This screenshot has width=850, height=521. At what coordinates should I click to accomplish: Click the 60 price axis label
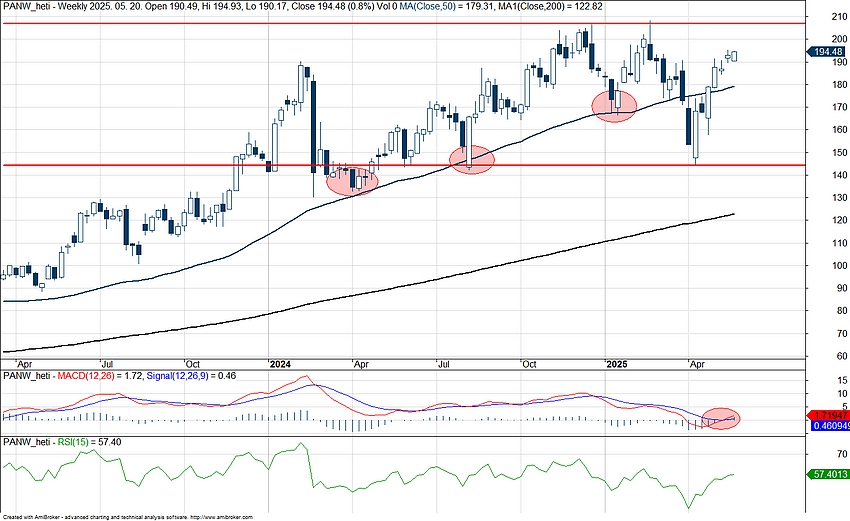point(841,356)
